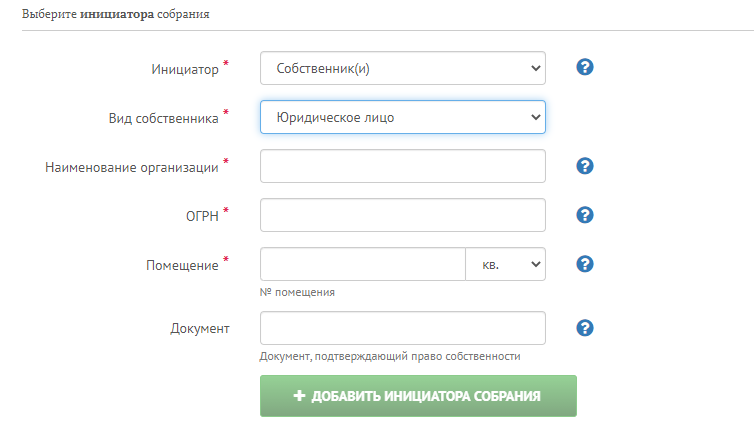
Task: Click the Вид собственника label text
Action: tap(163, 118)
